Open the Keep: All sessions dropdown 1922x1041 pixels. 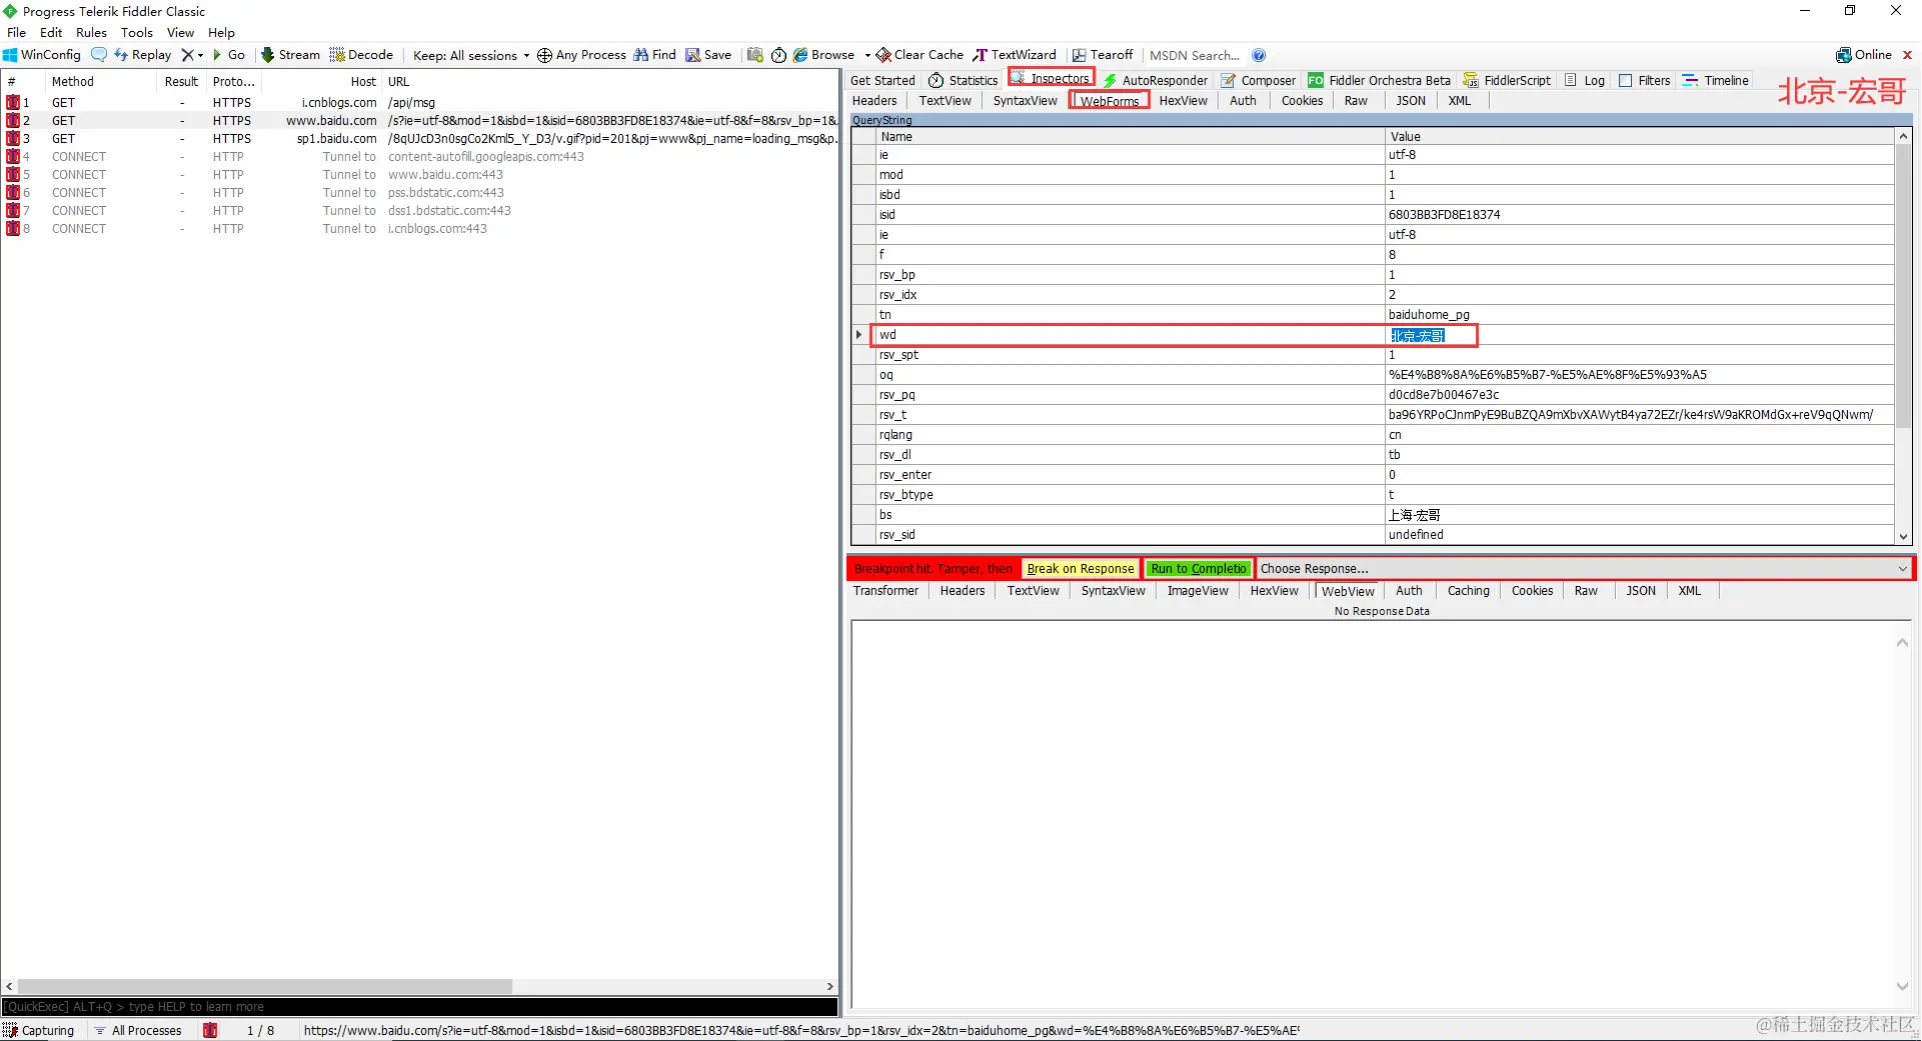(x=471, y=55)
